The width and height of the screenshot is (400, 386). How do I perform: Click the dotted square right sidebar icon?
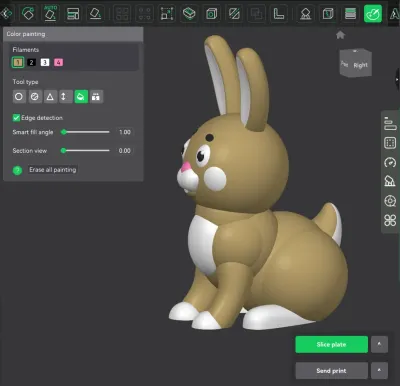coord(390,143)
